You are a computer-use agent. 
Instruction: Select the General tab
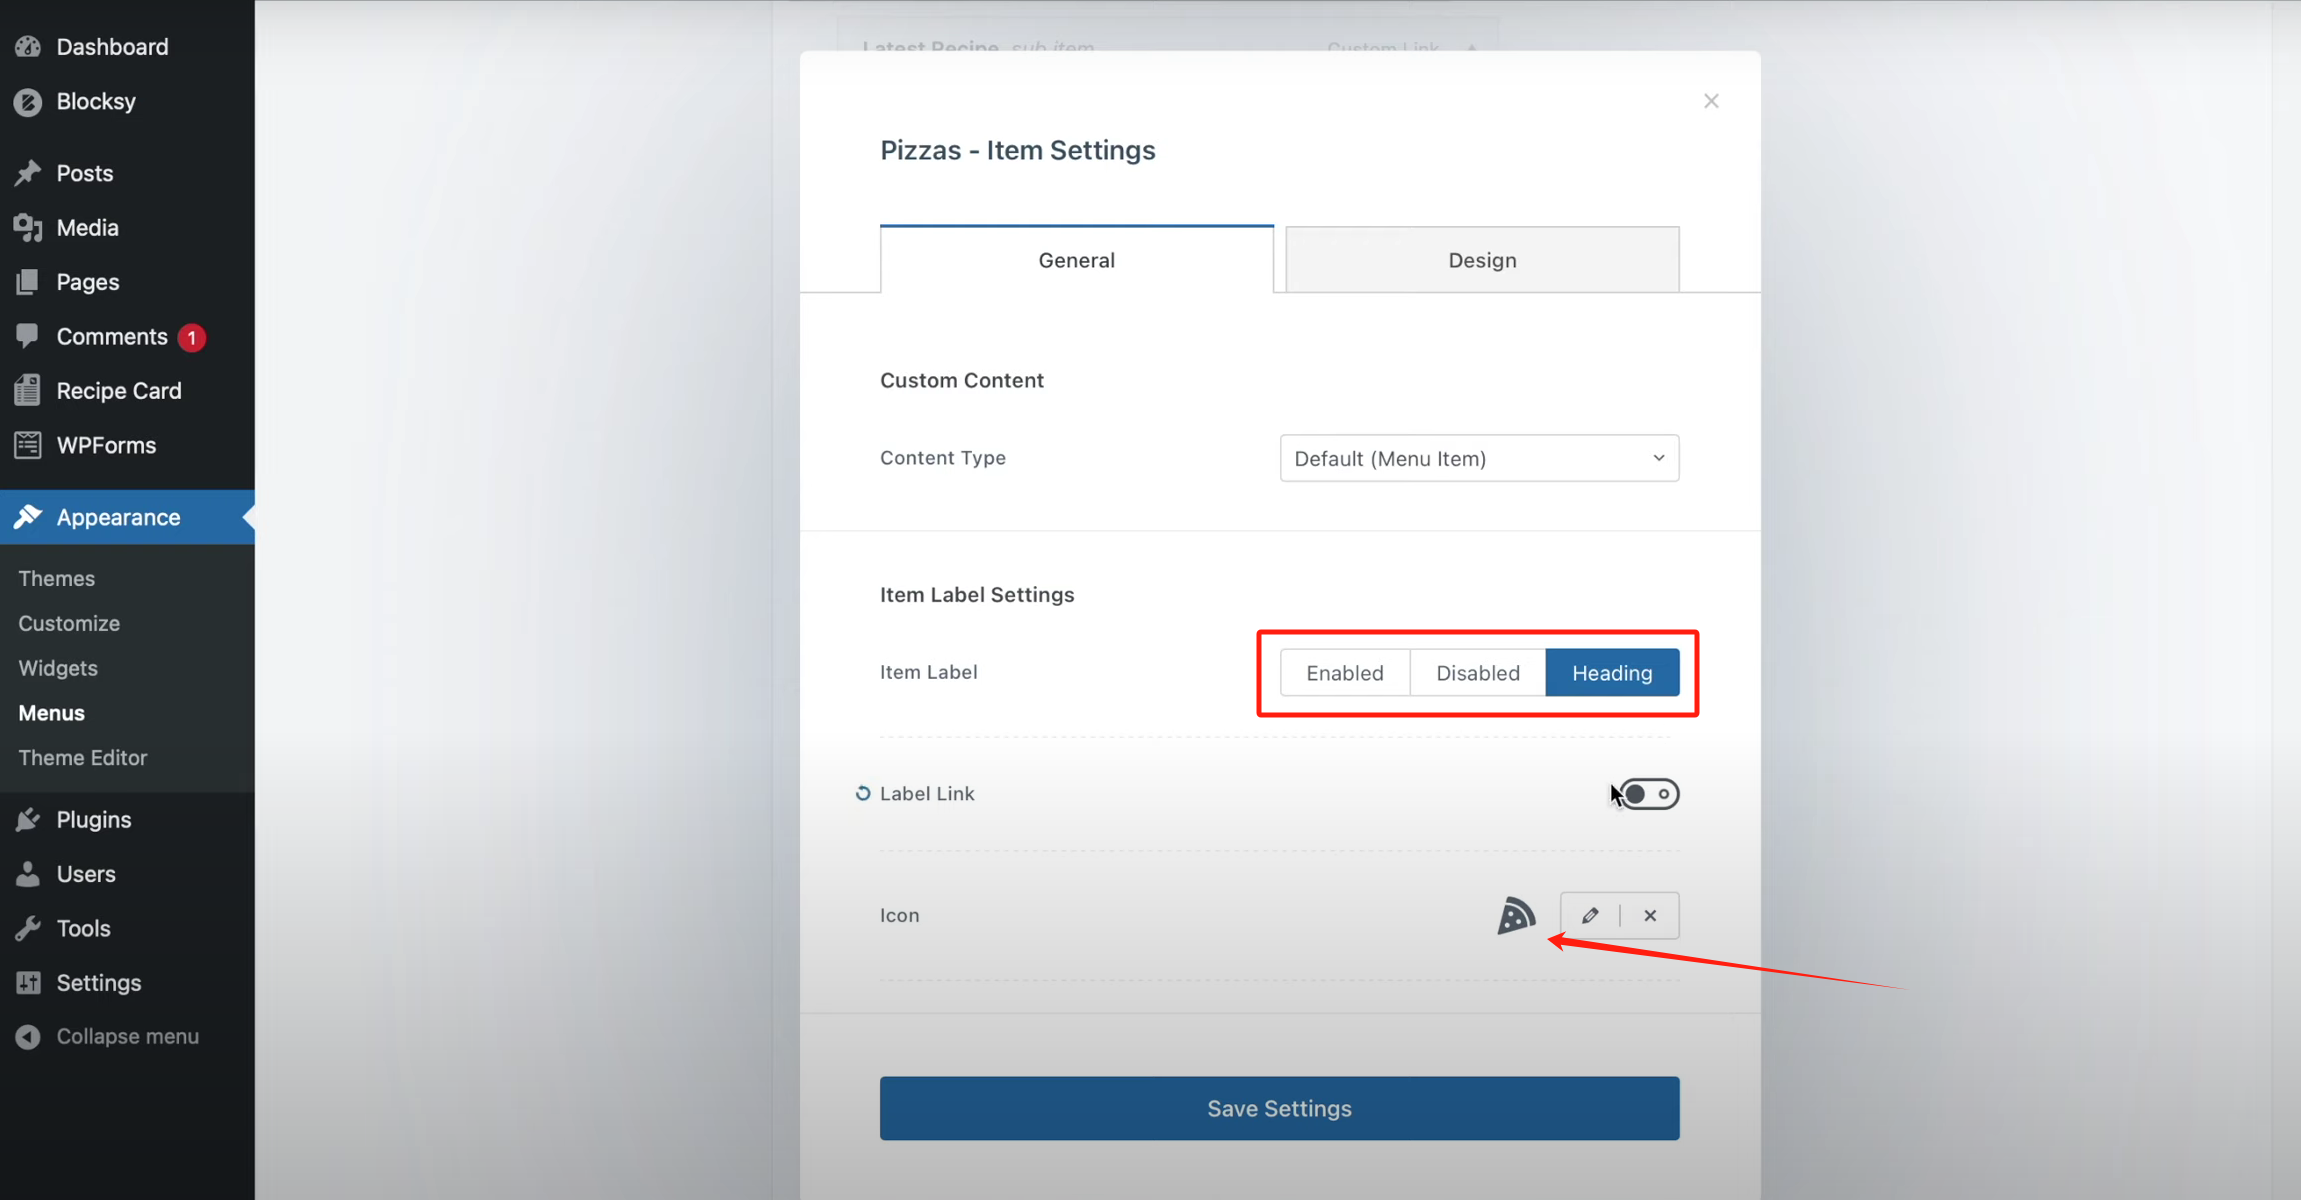1076,259
